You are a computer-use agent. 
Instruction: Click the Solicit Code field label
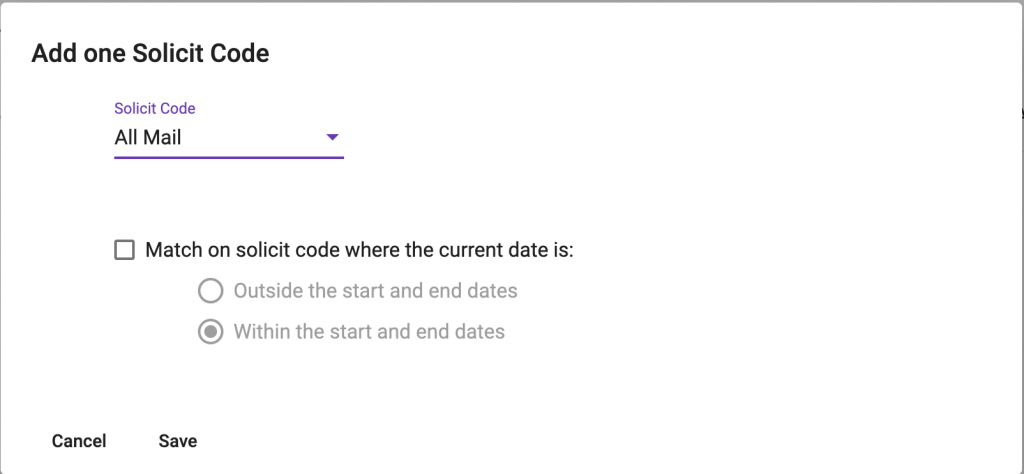click(155, 108)
